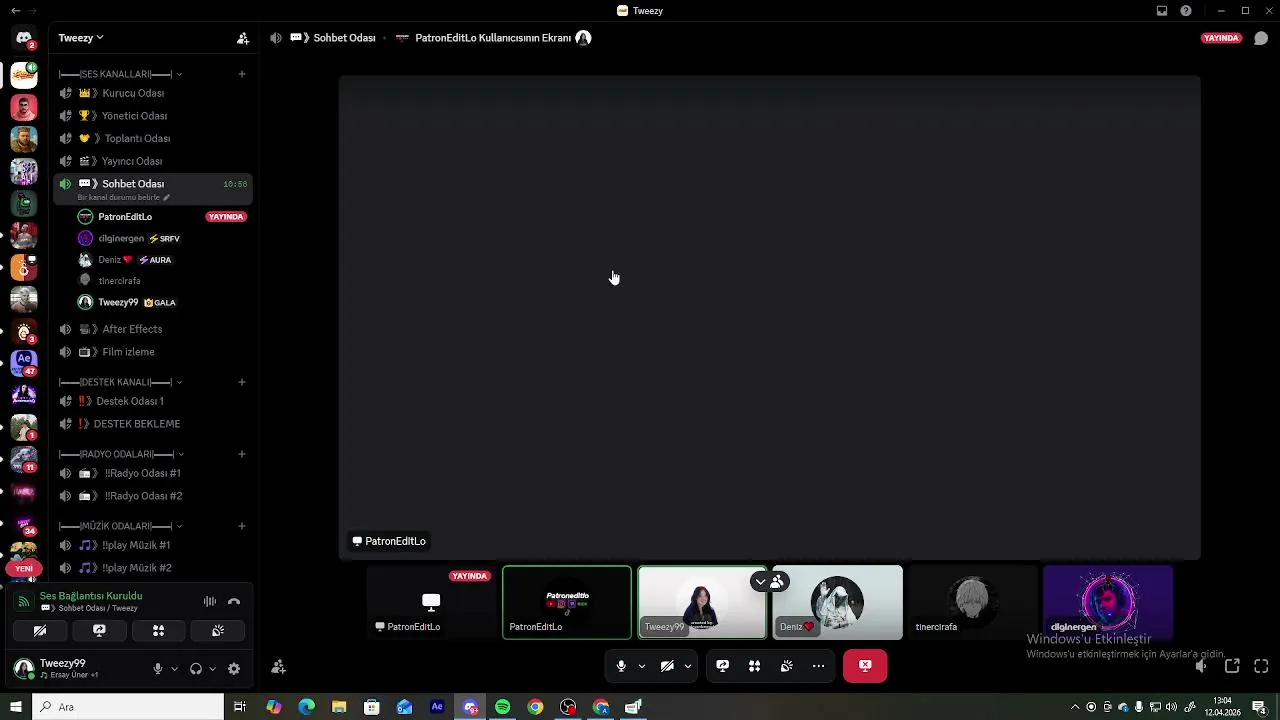Open output device options arrow in user panel

[212, 669]
